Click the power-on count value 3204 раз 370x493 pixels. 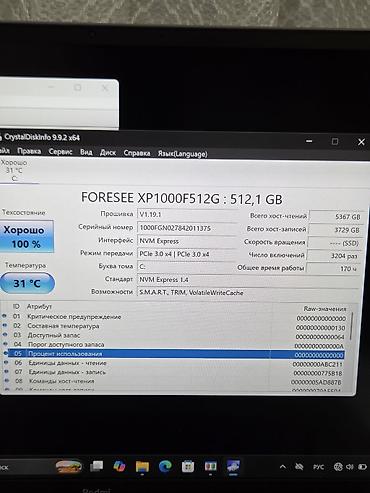click(333, 256)
